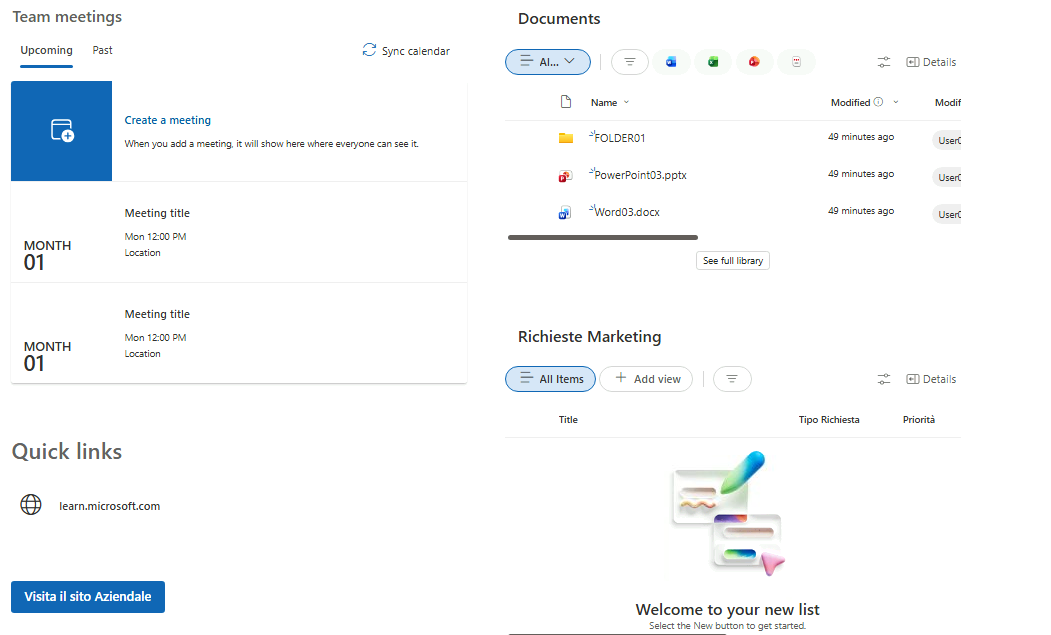
Task: Select the All Items view
Action: [550, 380]
